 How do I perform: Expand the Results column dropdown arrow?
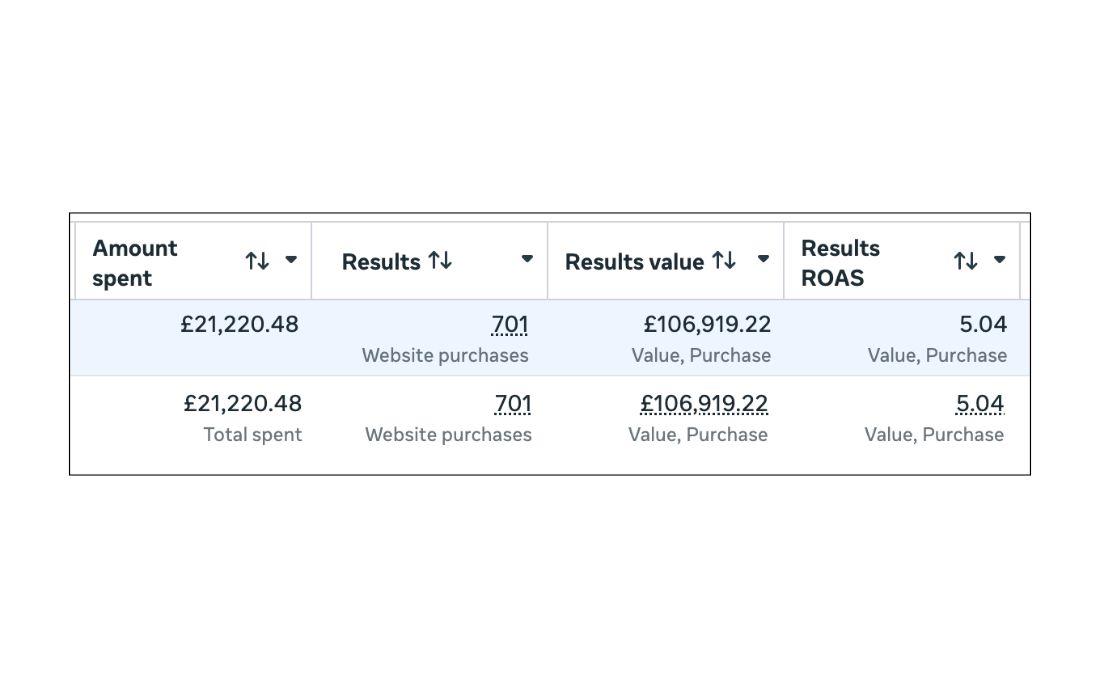527,260
